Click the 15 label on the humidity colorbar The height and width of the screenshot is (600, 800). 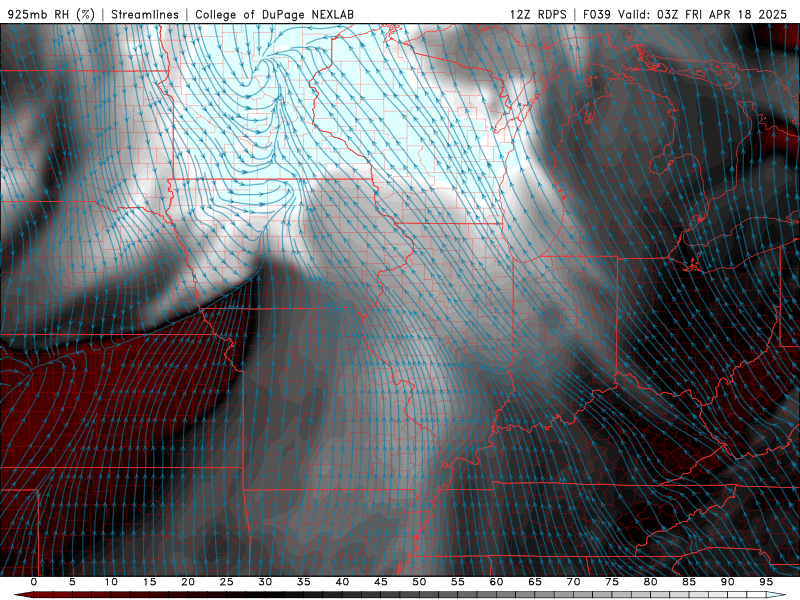tap(149, 582)
